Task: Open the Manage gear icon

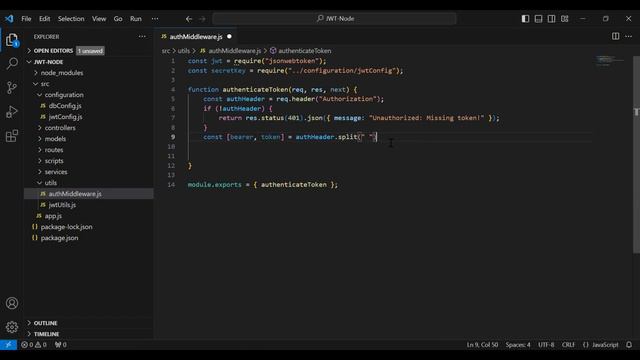Action: tap(12, 327)
